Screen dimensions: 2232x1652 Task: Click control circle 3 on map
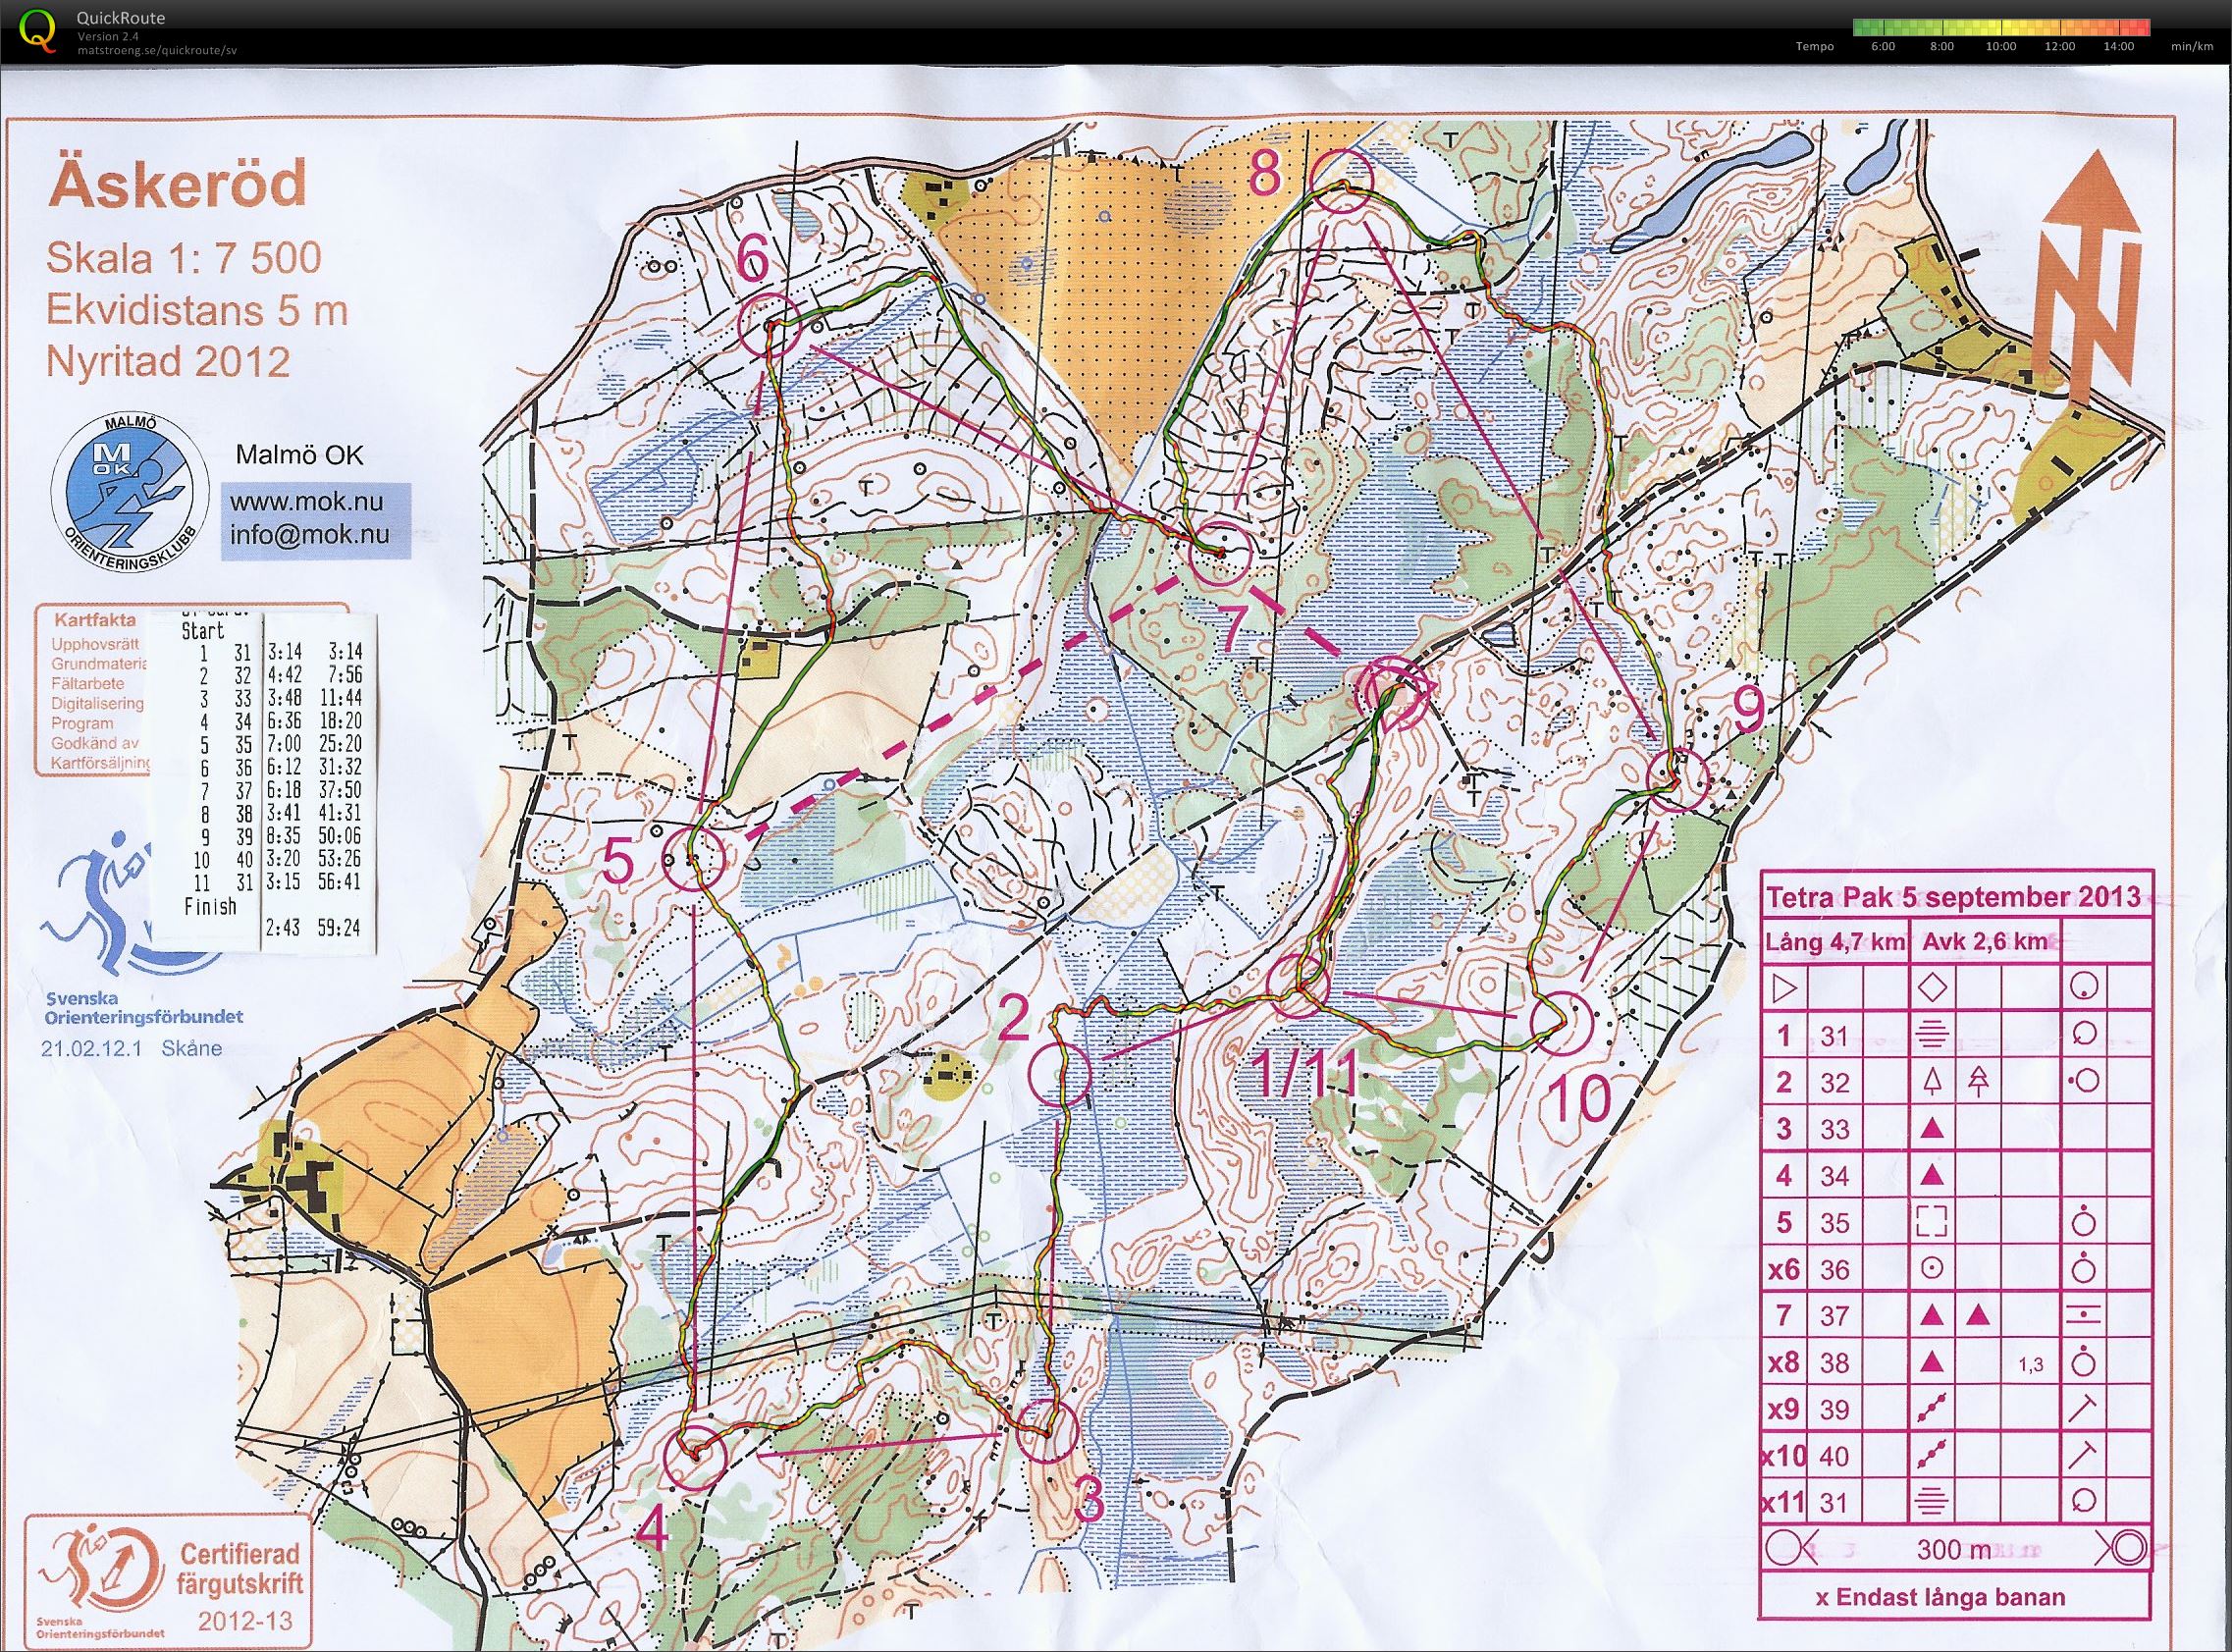[1045, 1432]
